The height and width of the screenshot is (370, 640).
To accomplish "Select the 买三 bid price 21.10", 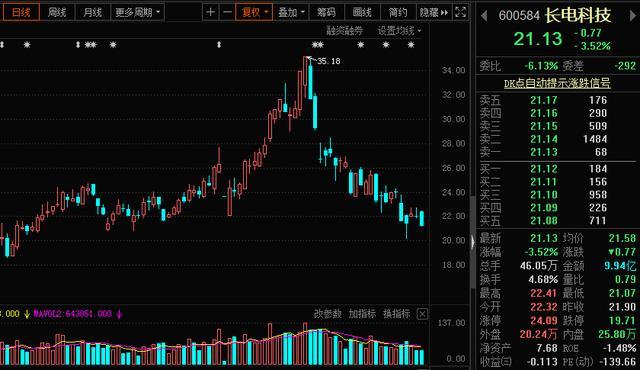I will 544,195.
